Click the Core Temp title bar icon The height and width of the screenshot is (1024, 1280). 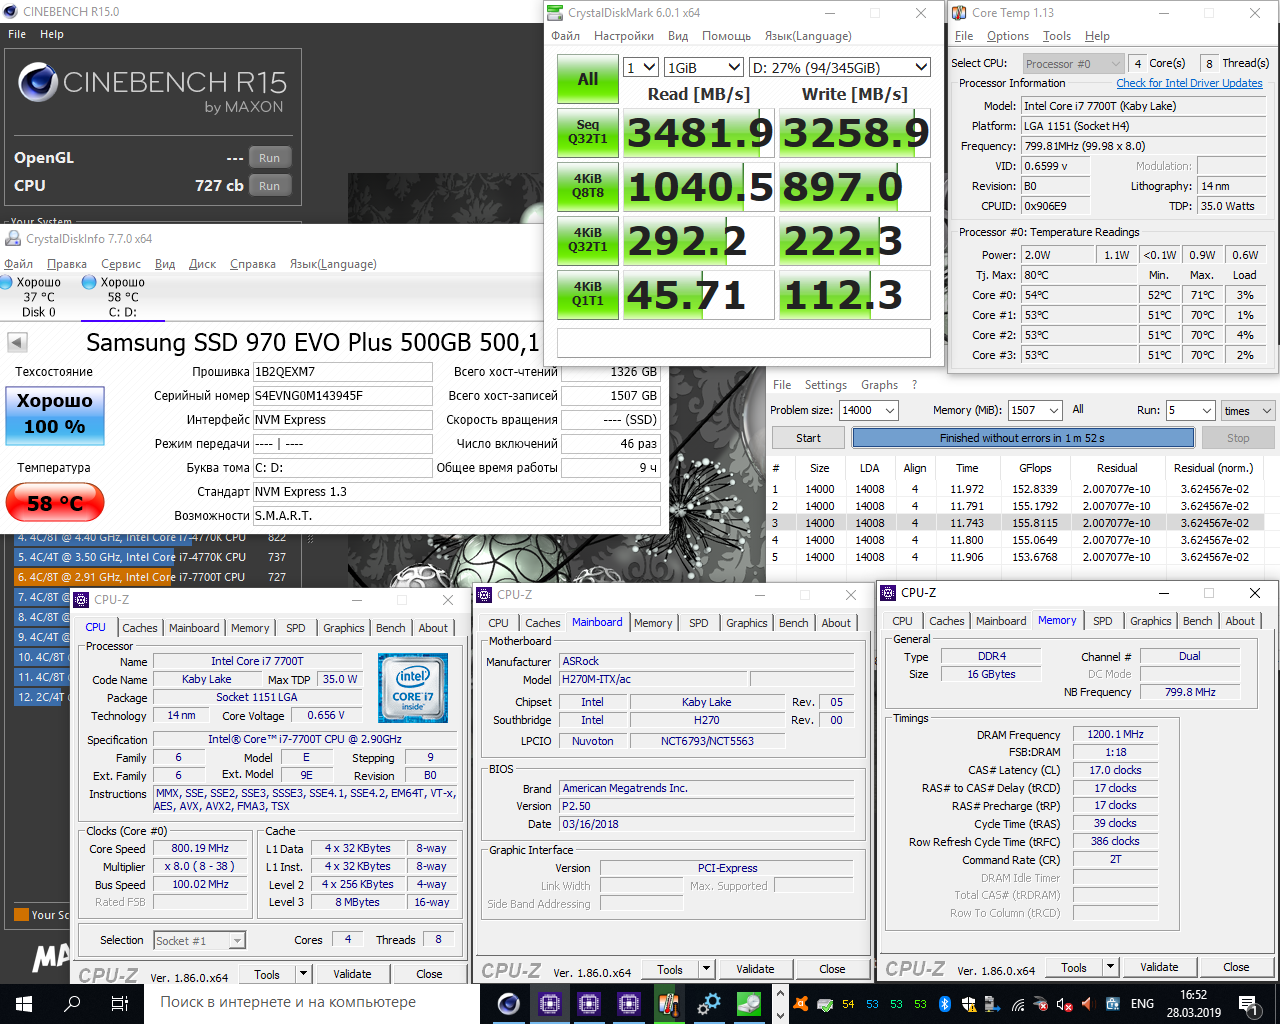(959, 13)
